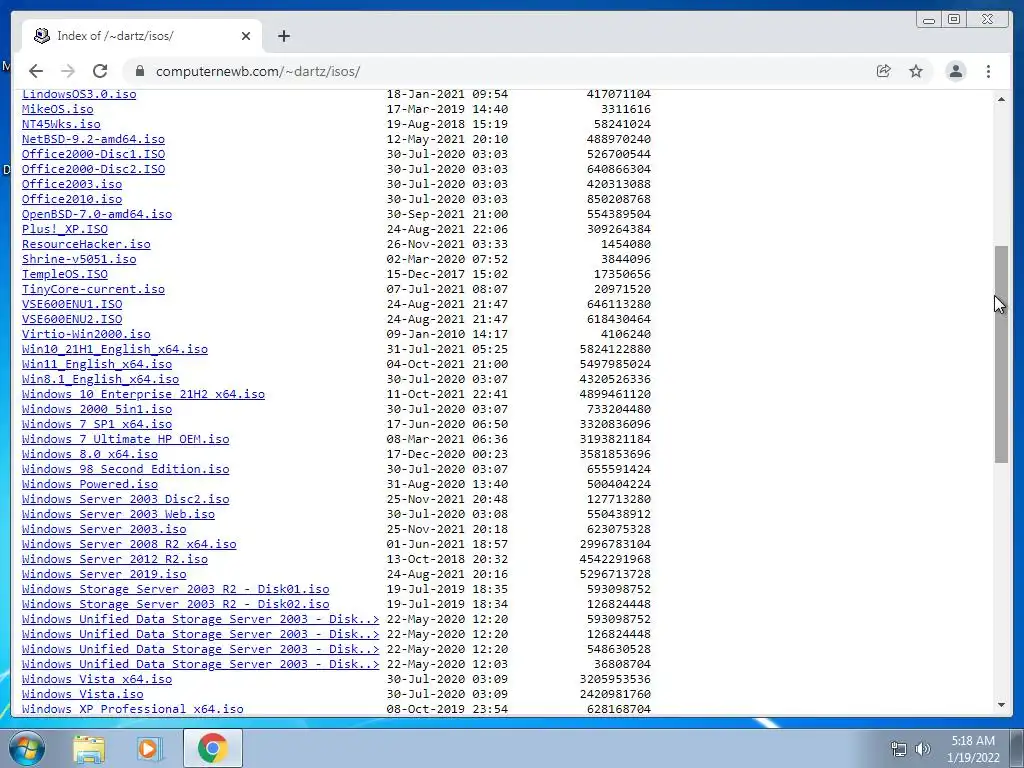Download Win11_English_x64.iso

point(97,364)
